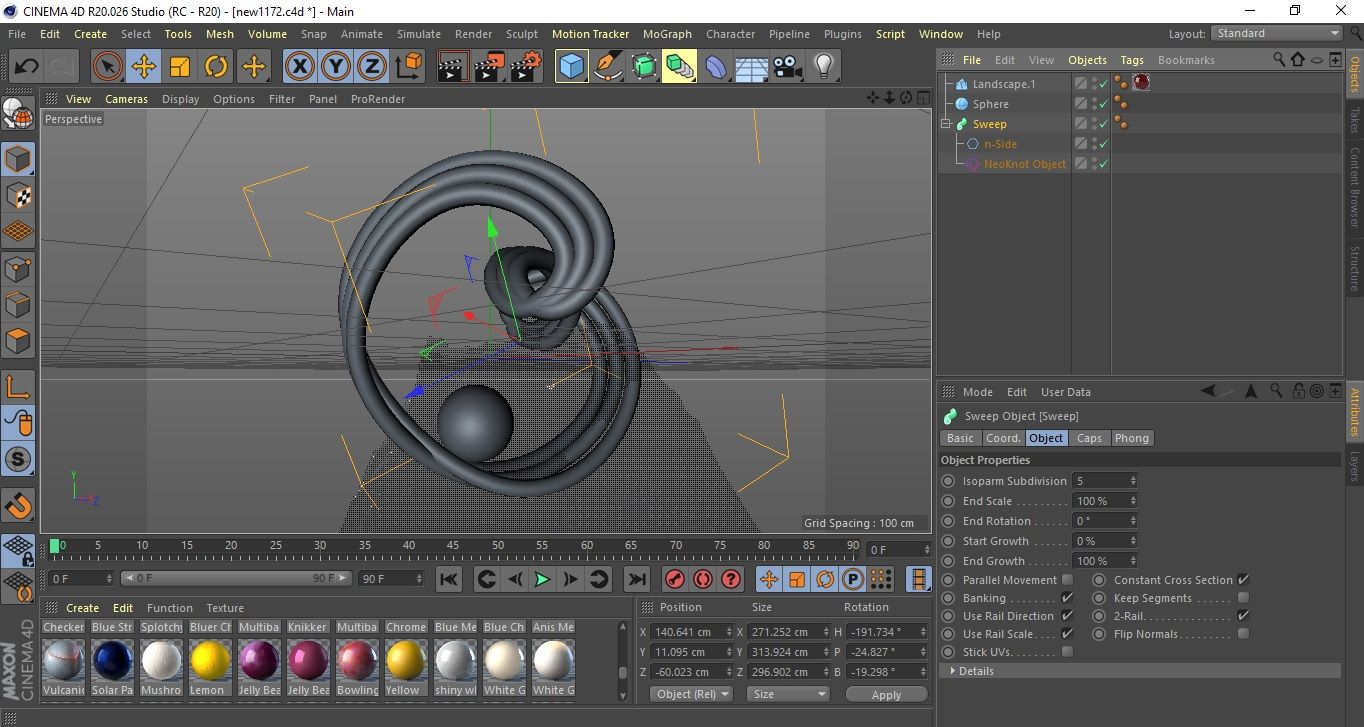Screen dimensions: 1364x727
Task: Toggle Banking checkbox
Action: pyautogui.click(x=1068, y=598)
